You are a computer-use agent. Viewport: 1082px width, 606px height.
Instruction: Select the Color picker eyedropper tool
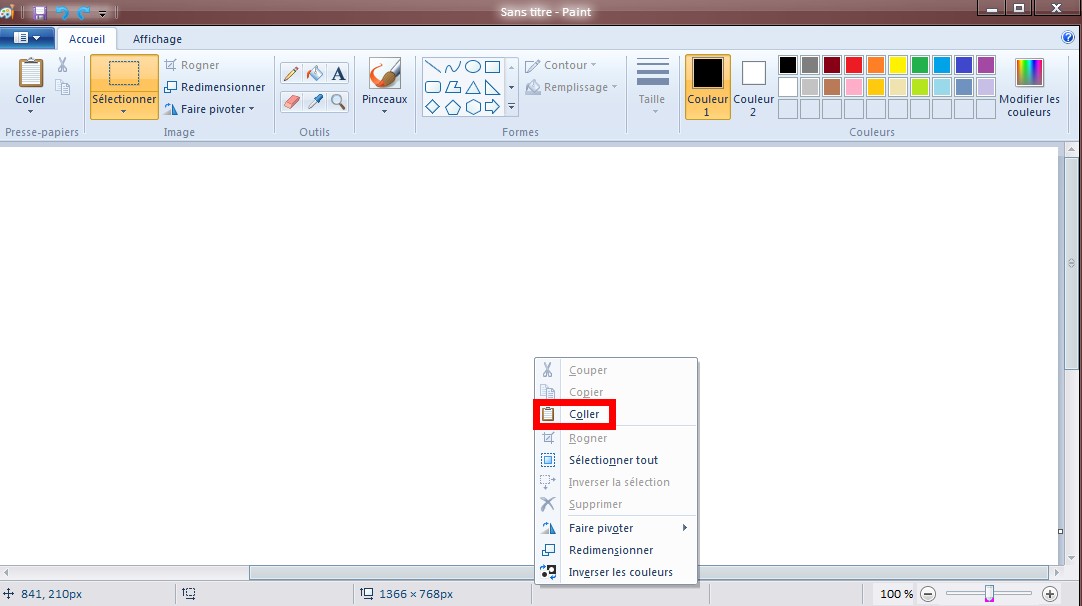(315, 101)
